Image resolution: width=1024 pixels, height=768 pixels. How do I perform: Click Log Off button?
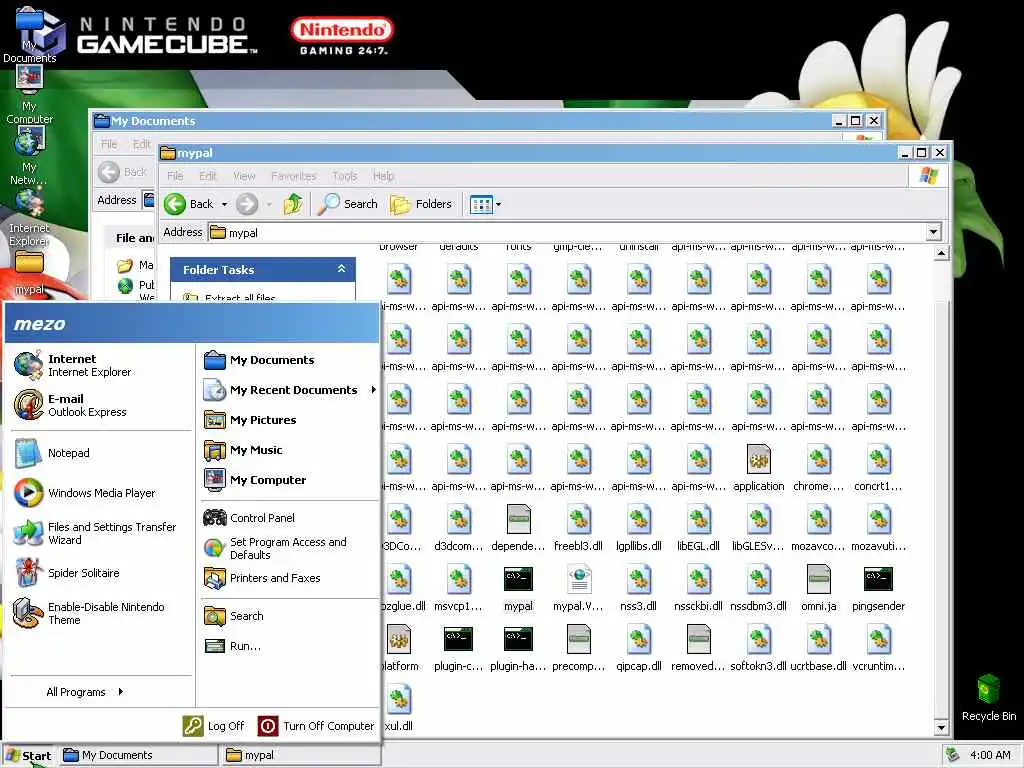point(214,726)
